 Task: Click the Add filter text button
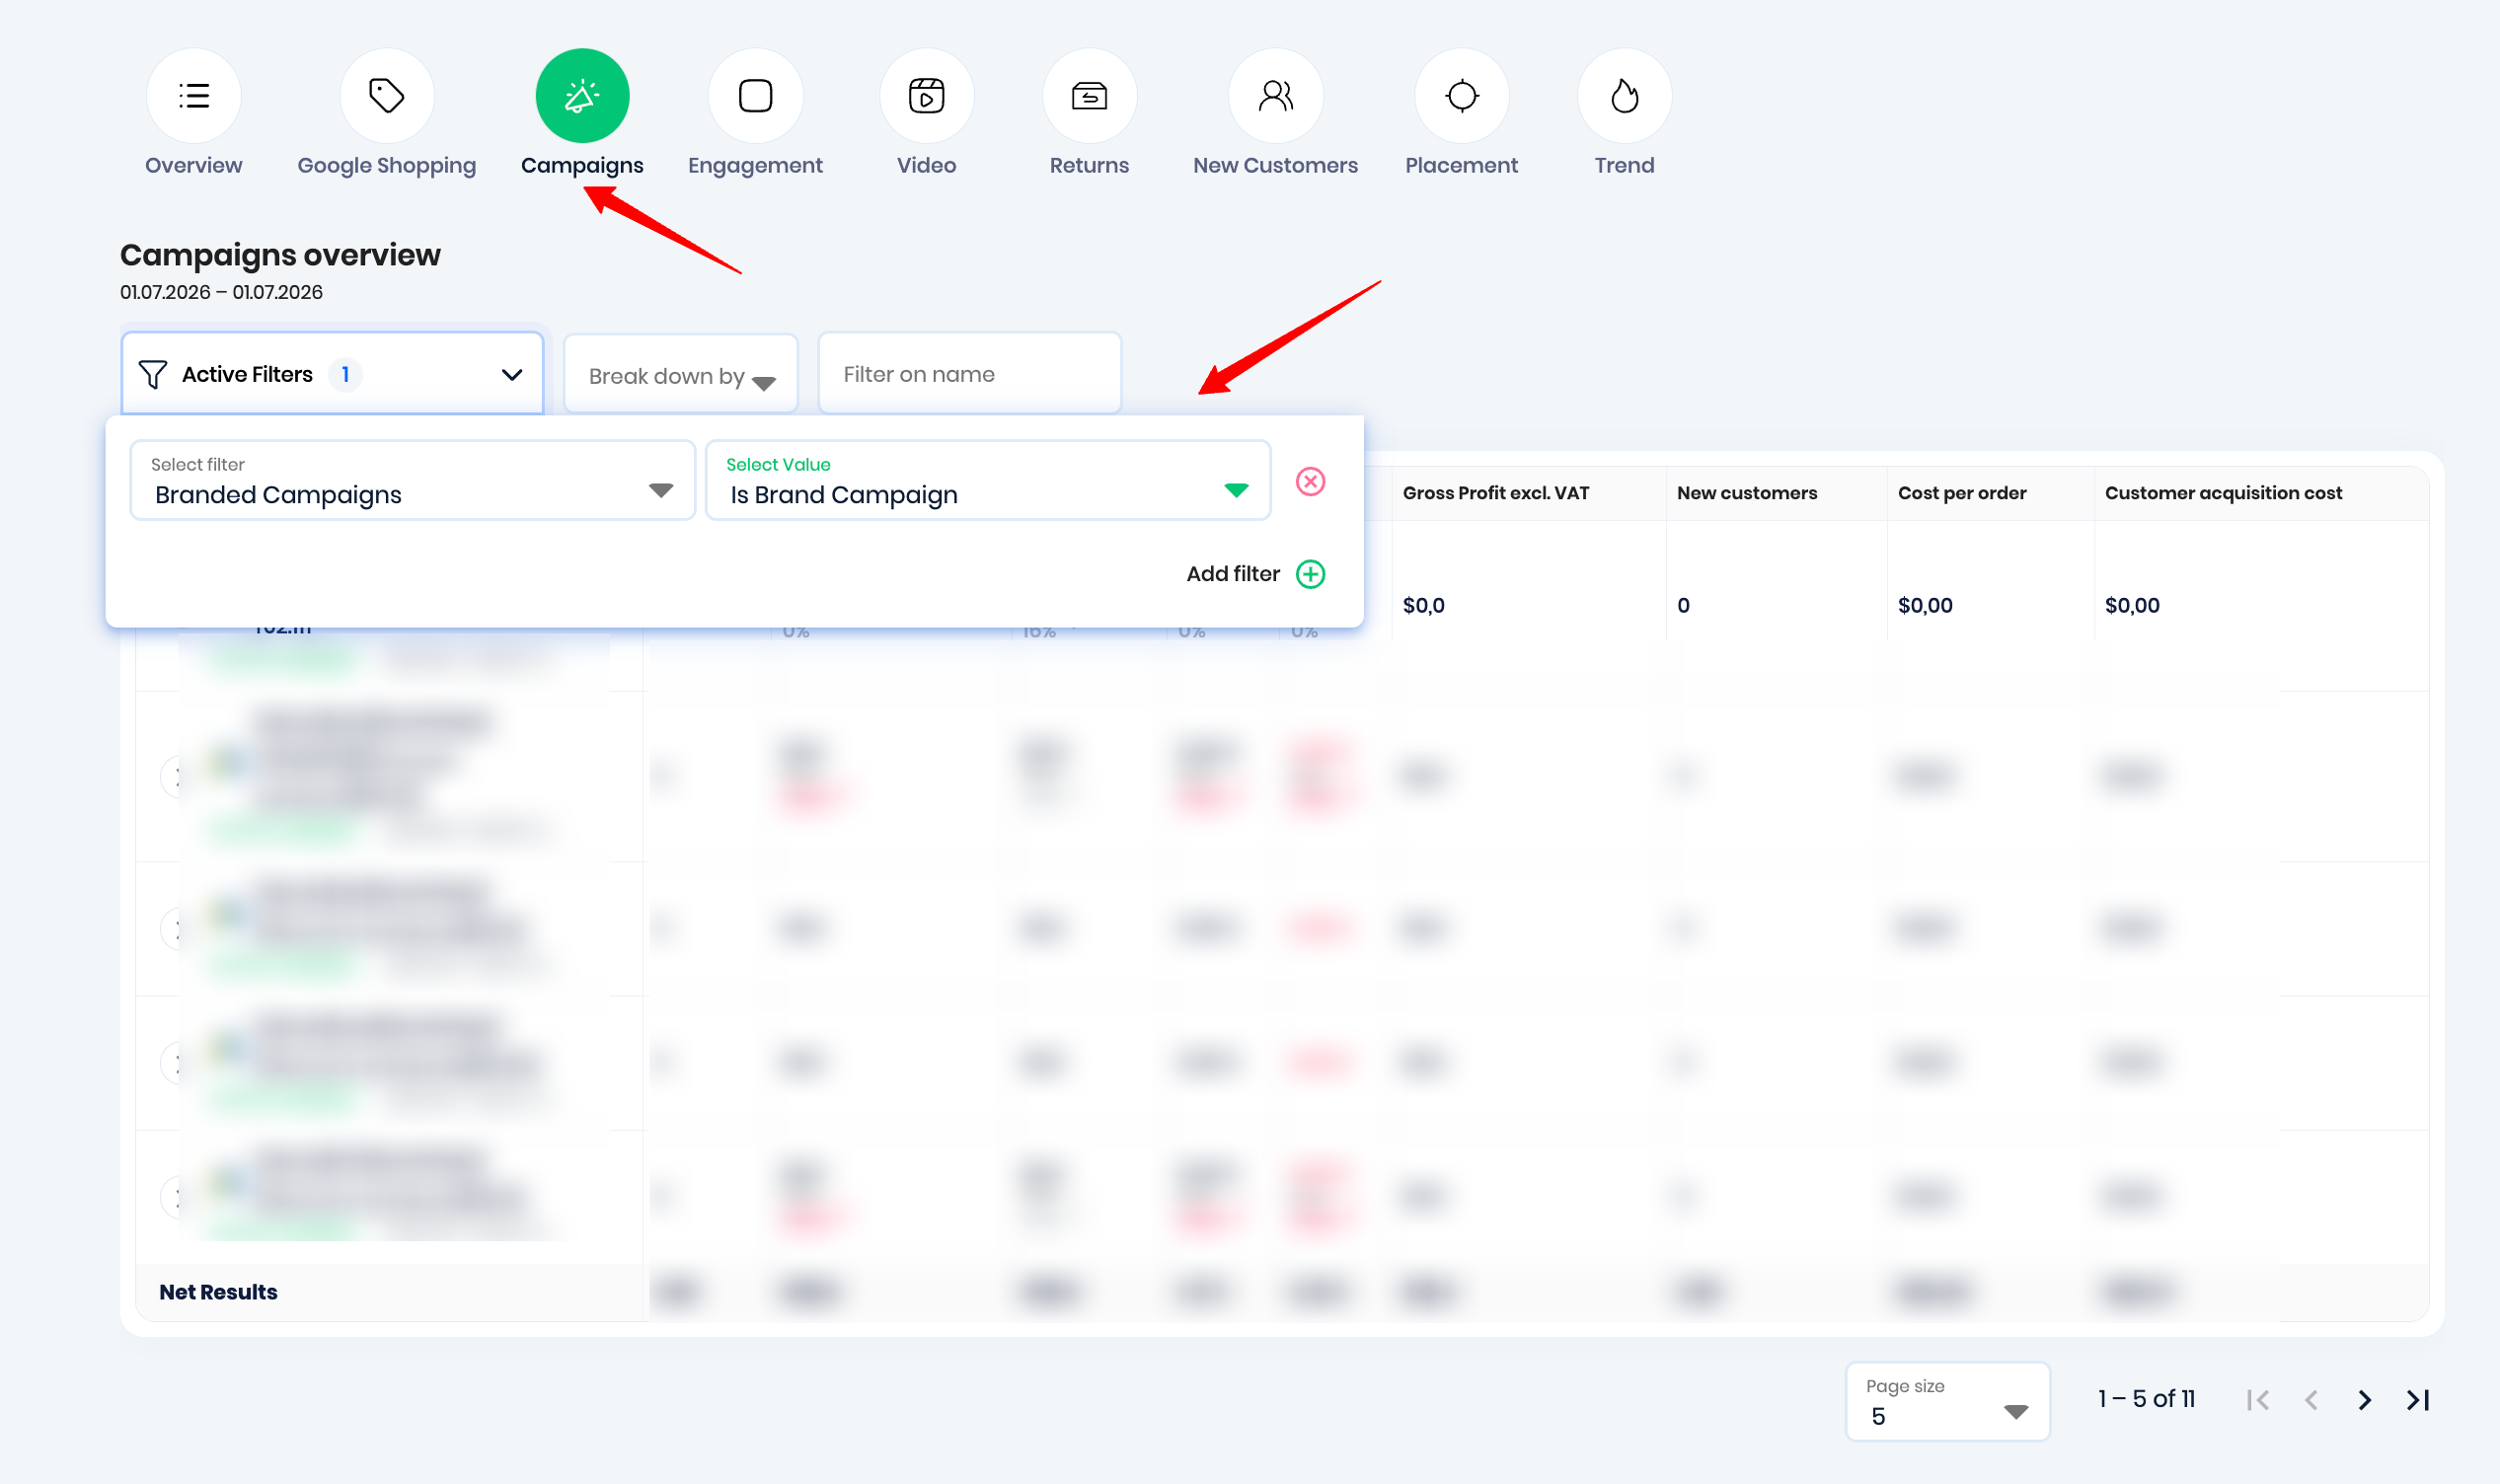1233,574
